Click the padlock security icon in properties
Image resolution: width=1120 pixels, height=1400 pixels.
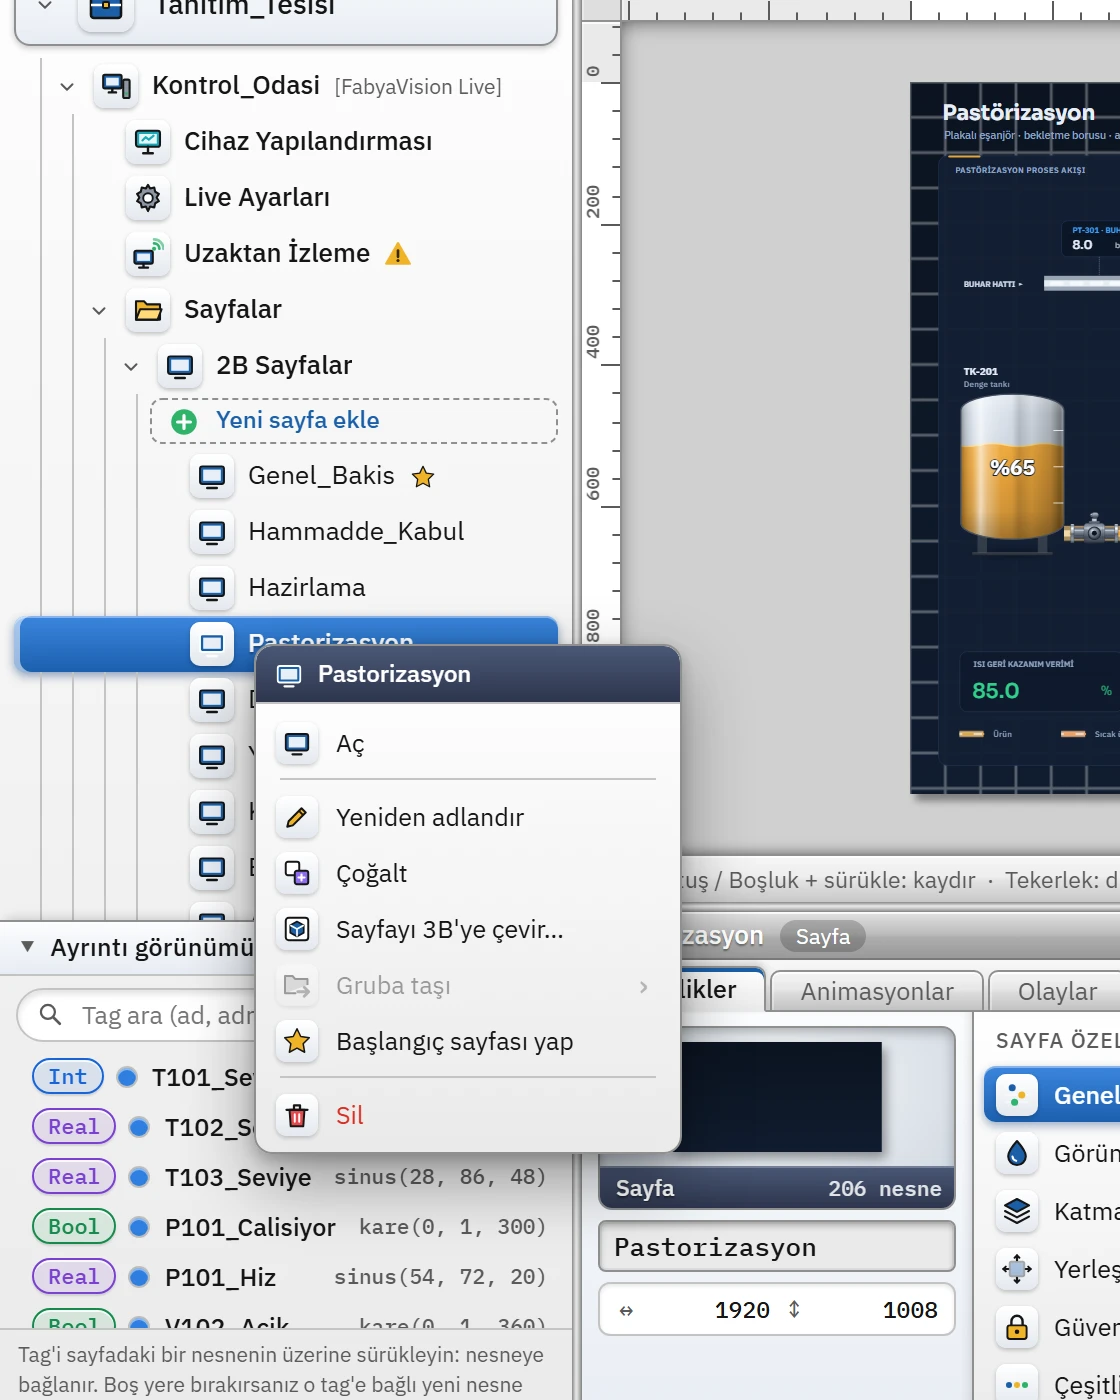[1017, 1327]
